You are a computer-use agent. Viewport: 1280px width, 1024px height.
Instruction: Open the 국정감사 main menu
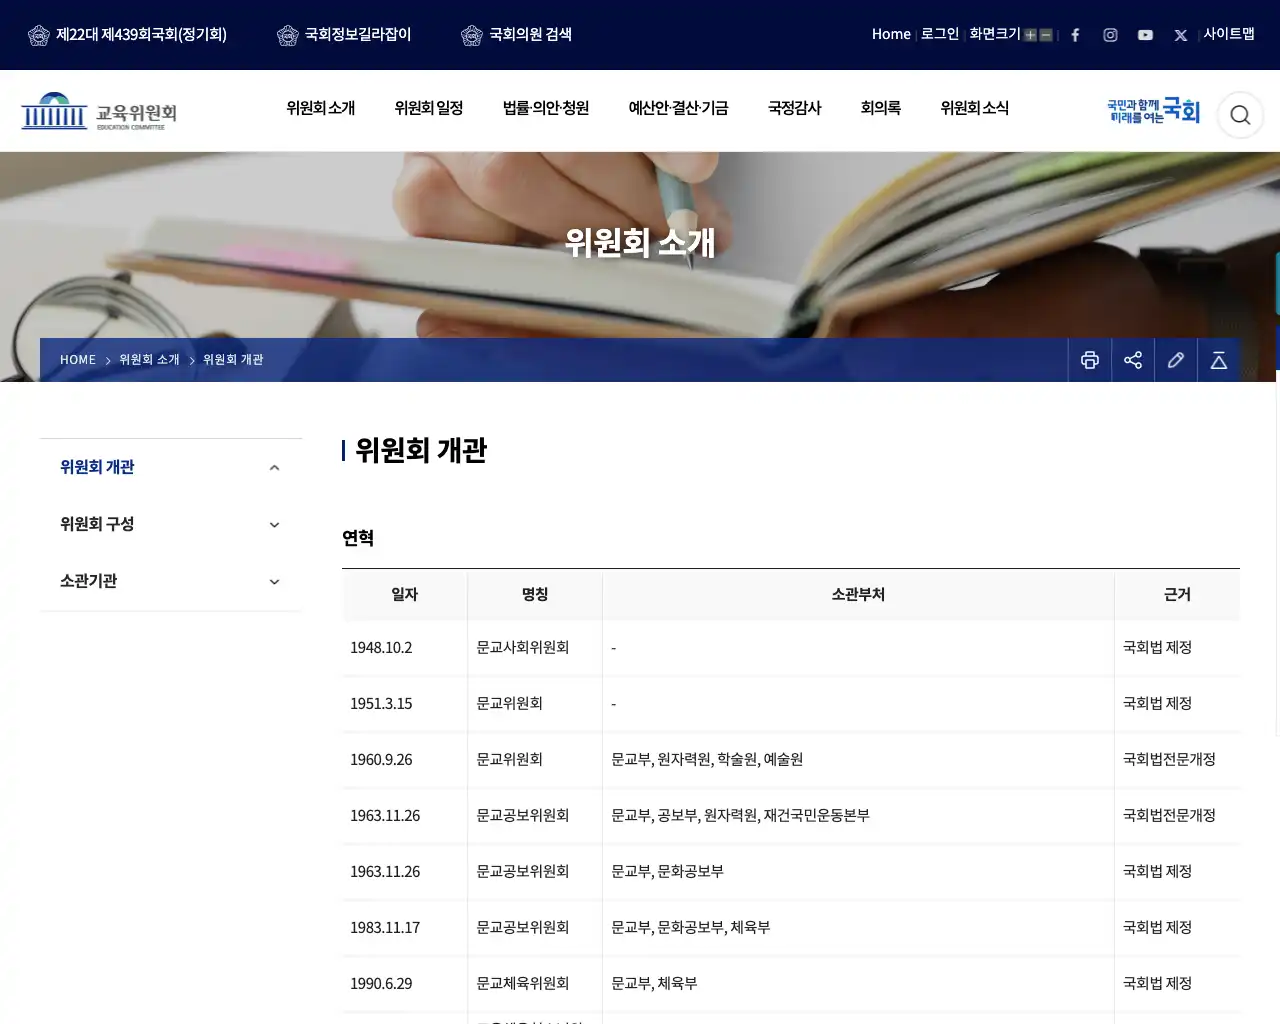[795, 108]
